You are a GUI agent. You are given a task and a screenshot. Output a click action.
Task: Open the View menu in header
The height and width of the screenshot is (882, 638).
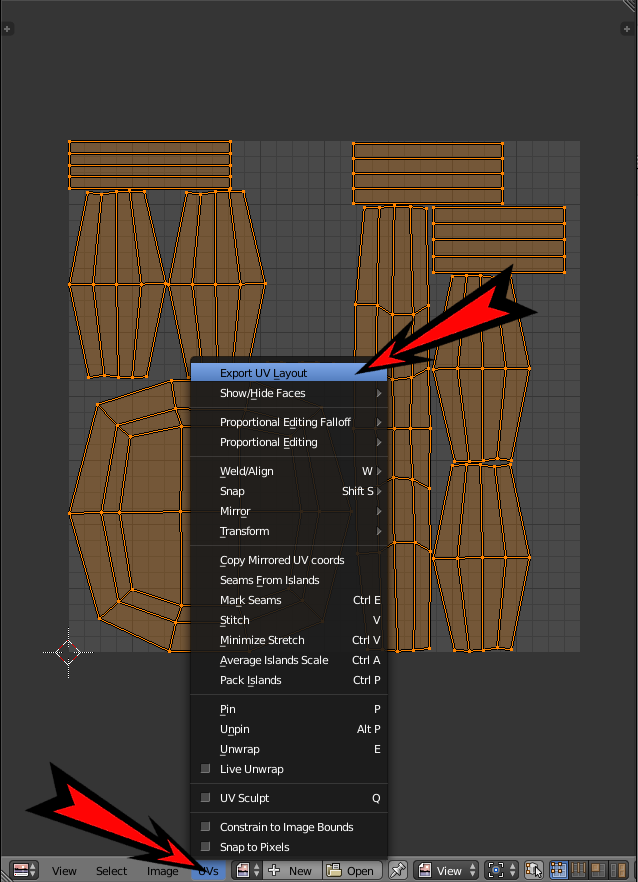[64, 871]
